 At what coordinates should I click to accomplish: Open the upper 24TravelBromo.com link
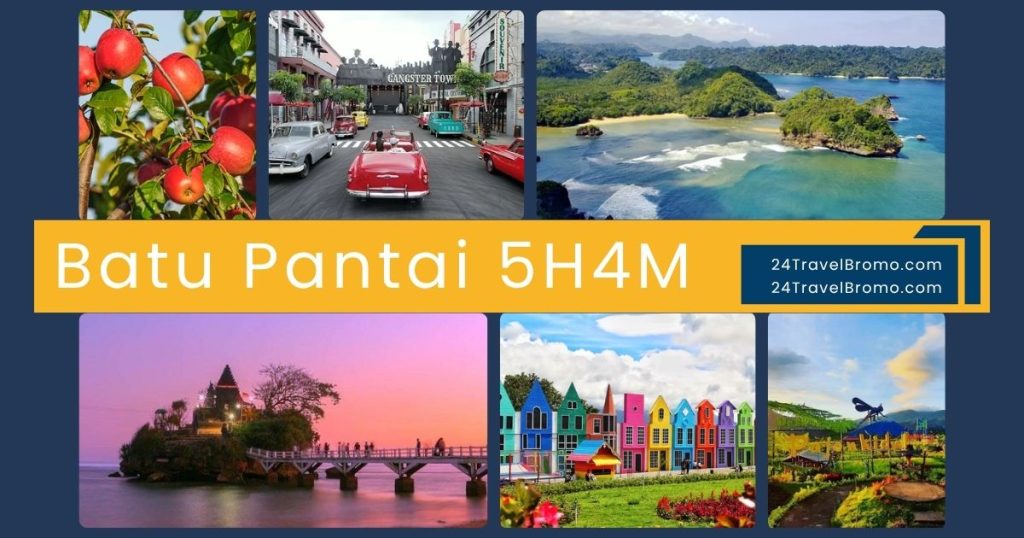coord(856,265)
